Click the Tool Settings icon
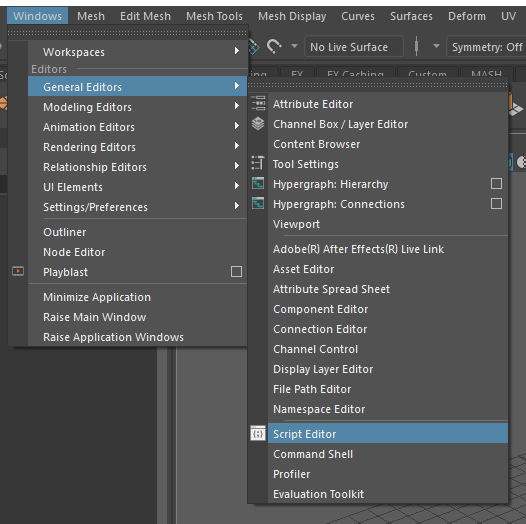526x524 pixels. (258, 163)
